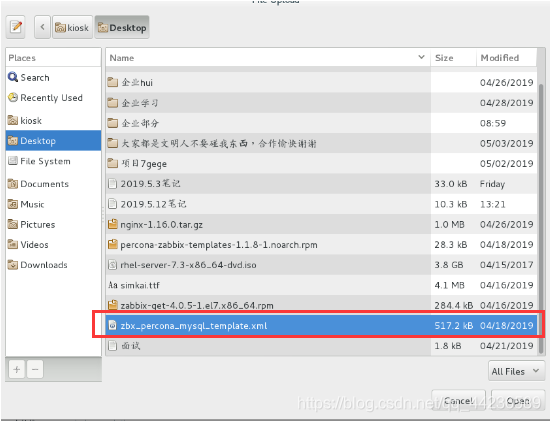551x422 pixels.
Task: Select the 2019.5.12笔记 file
Action: [x=321, y=204]
